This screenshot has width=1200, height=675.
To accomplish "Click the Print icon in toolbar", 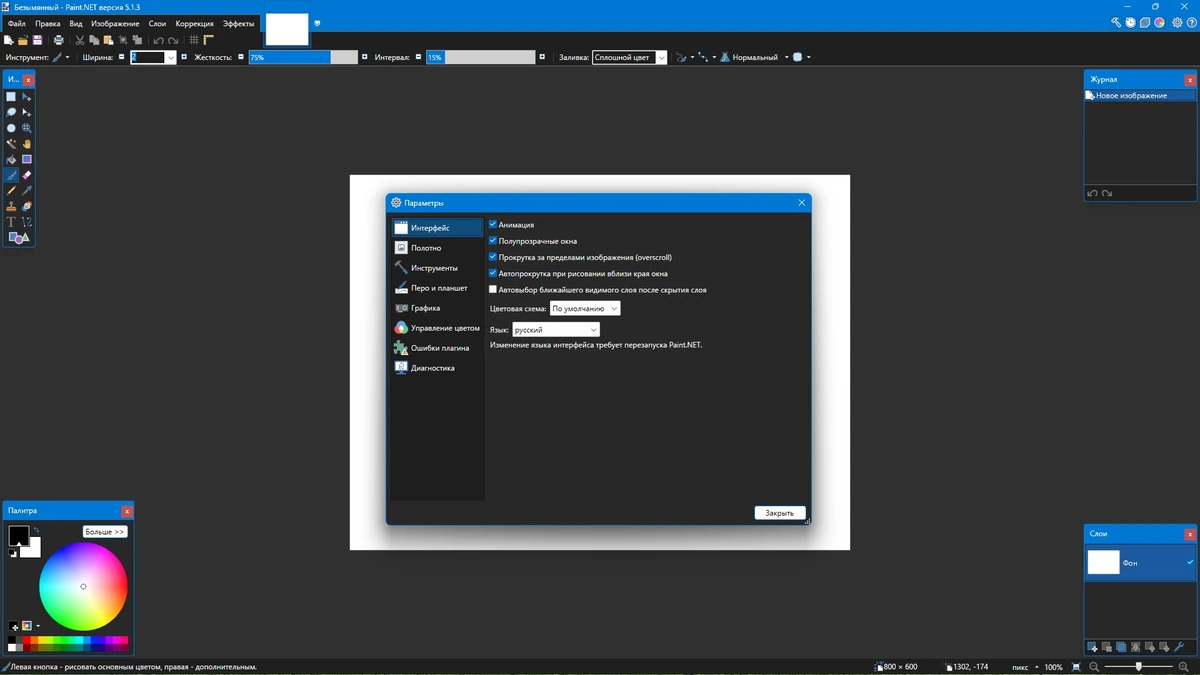I will [x=58, y=40].
